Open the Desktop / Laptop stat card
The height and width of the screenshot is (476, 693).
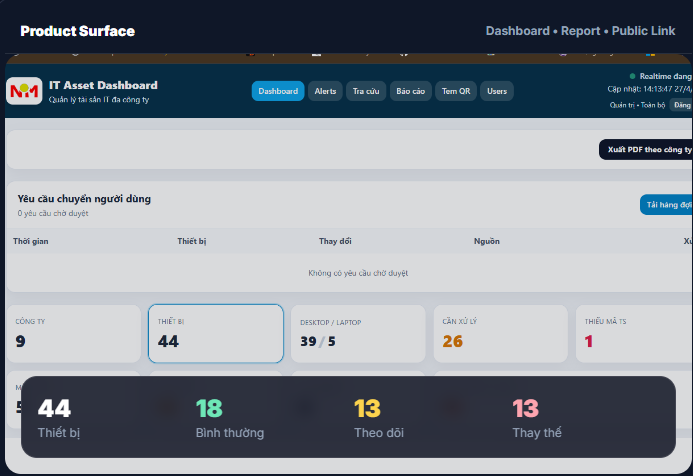click(x=358, y=333)
